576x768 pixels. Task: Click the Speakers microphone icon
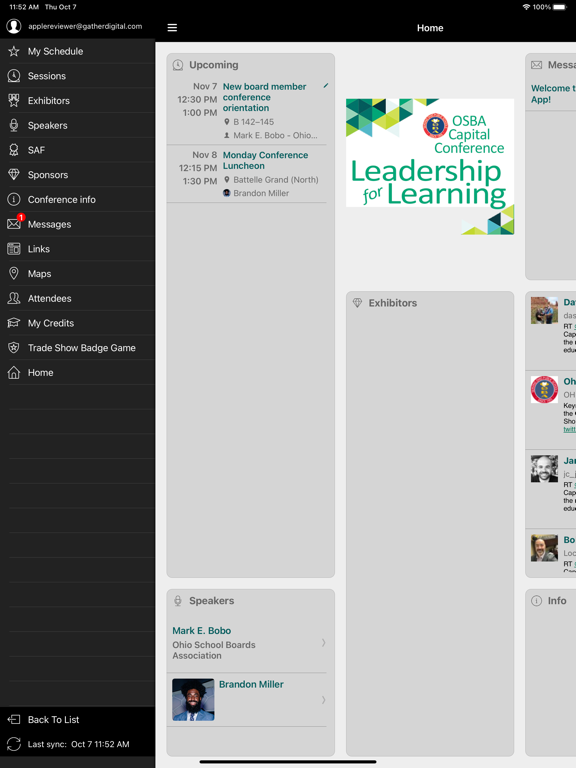tap(14, 125)
